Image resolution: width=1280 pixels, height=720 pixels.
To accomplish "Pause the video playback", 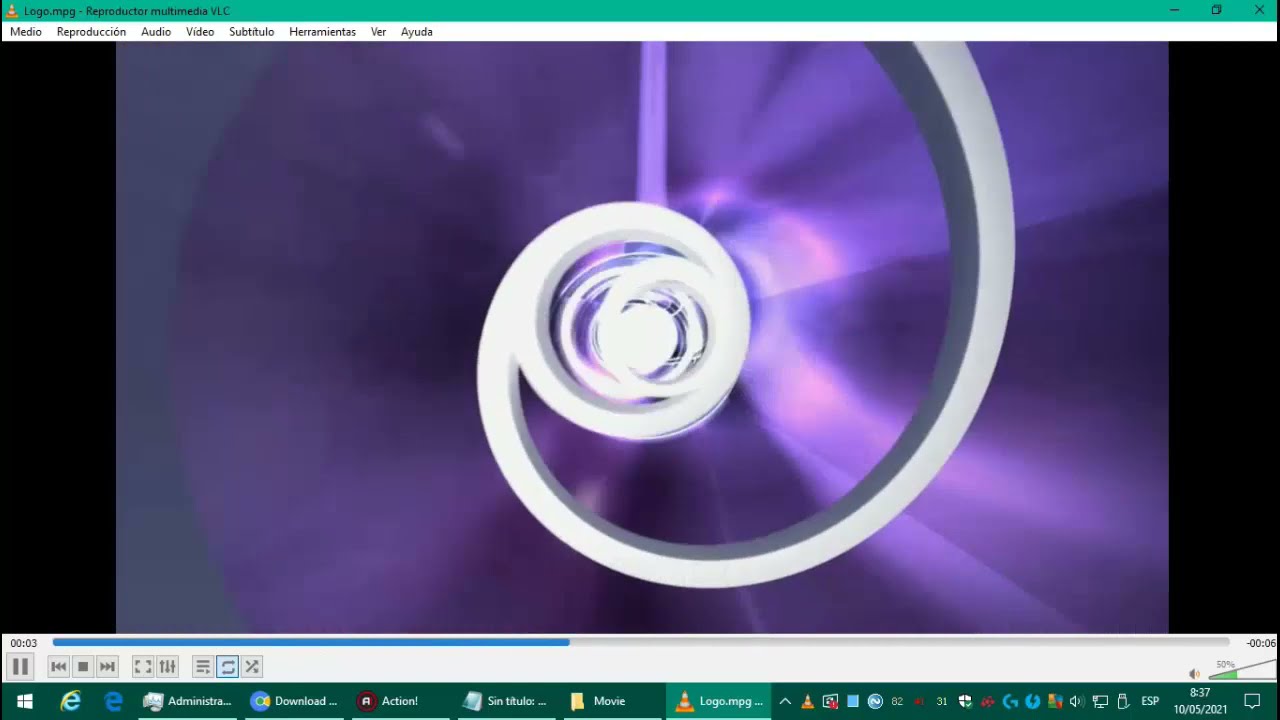I will (x=20, y=666).
